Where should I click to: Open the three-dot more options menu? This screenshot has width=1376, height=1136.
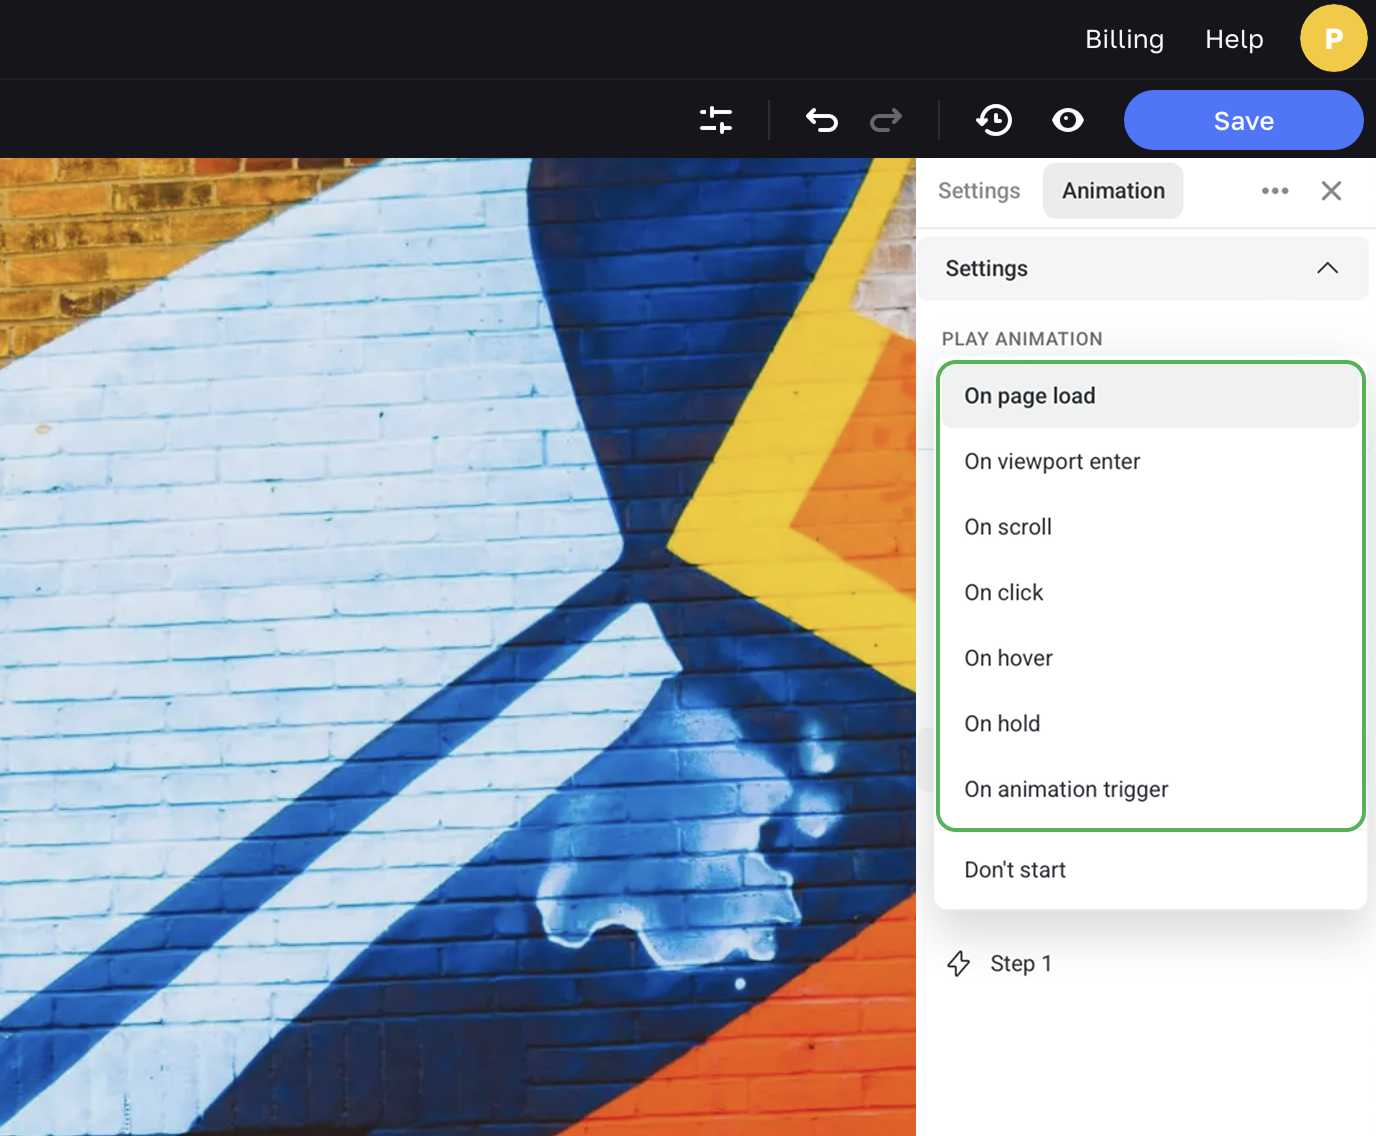coord(1275,191)
